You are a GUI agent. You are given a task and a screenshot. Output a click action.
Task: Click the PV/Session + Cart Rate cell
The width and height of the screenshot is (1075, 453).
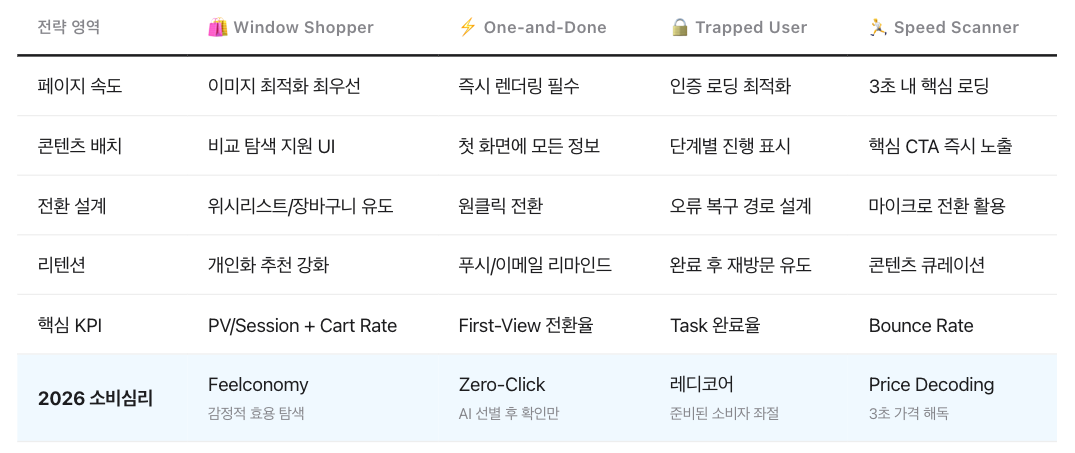(x=302, y=325)
